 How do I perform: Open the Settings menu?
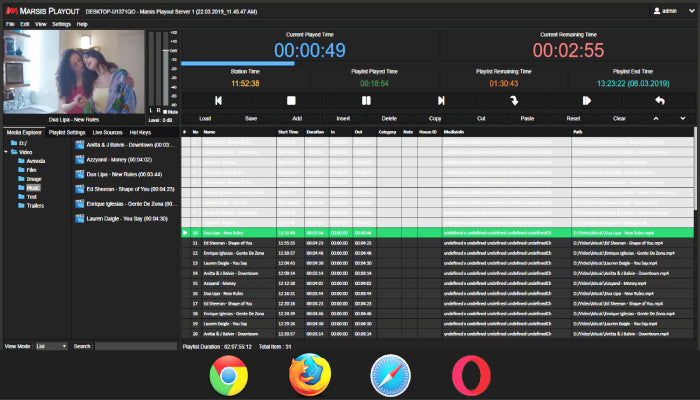click(61, 23)
